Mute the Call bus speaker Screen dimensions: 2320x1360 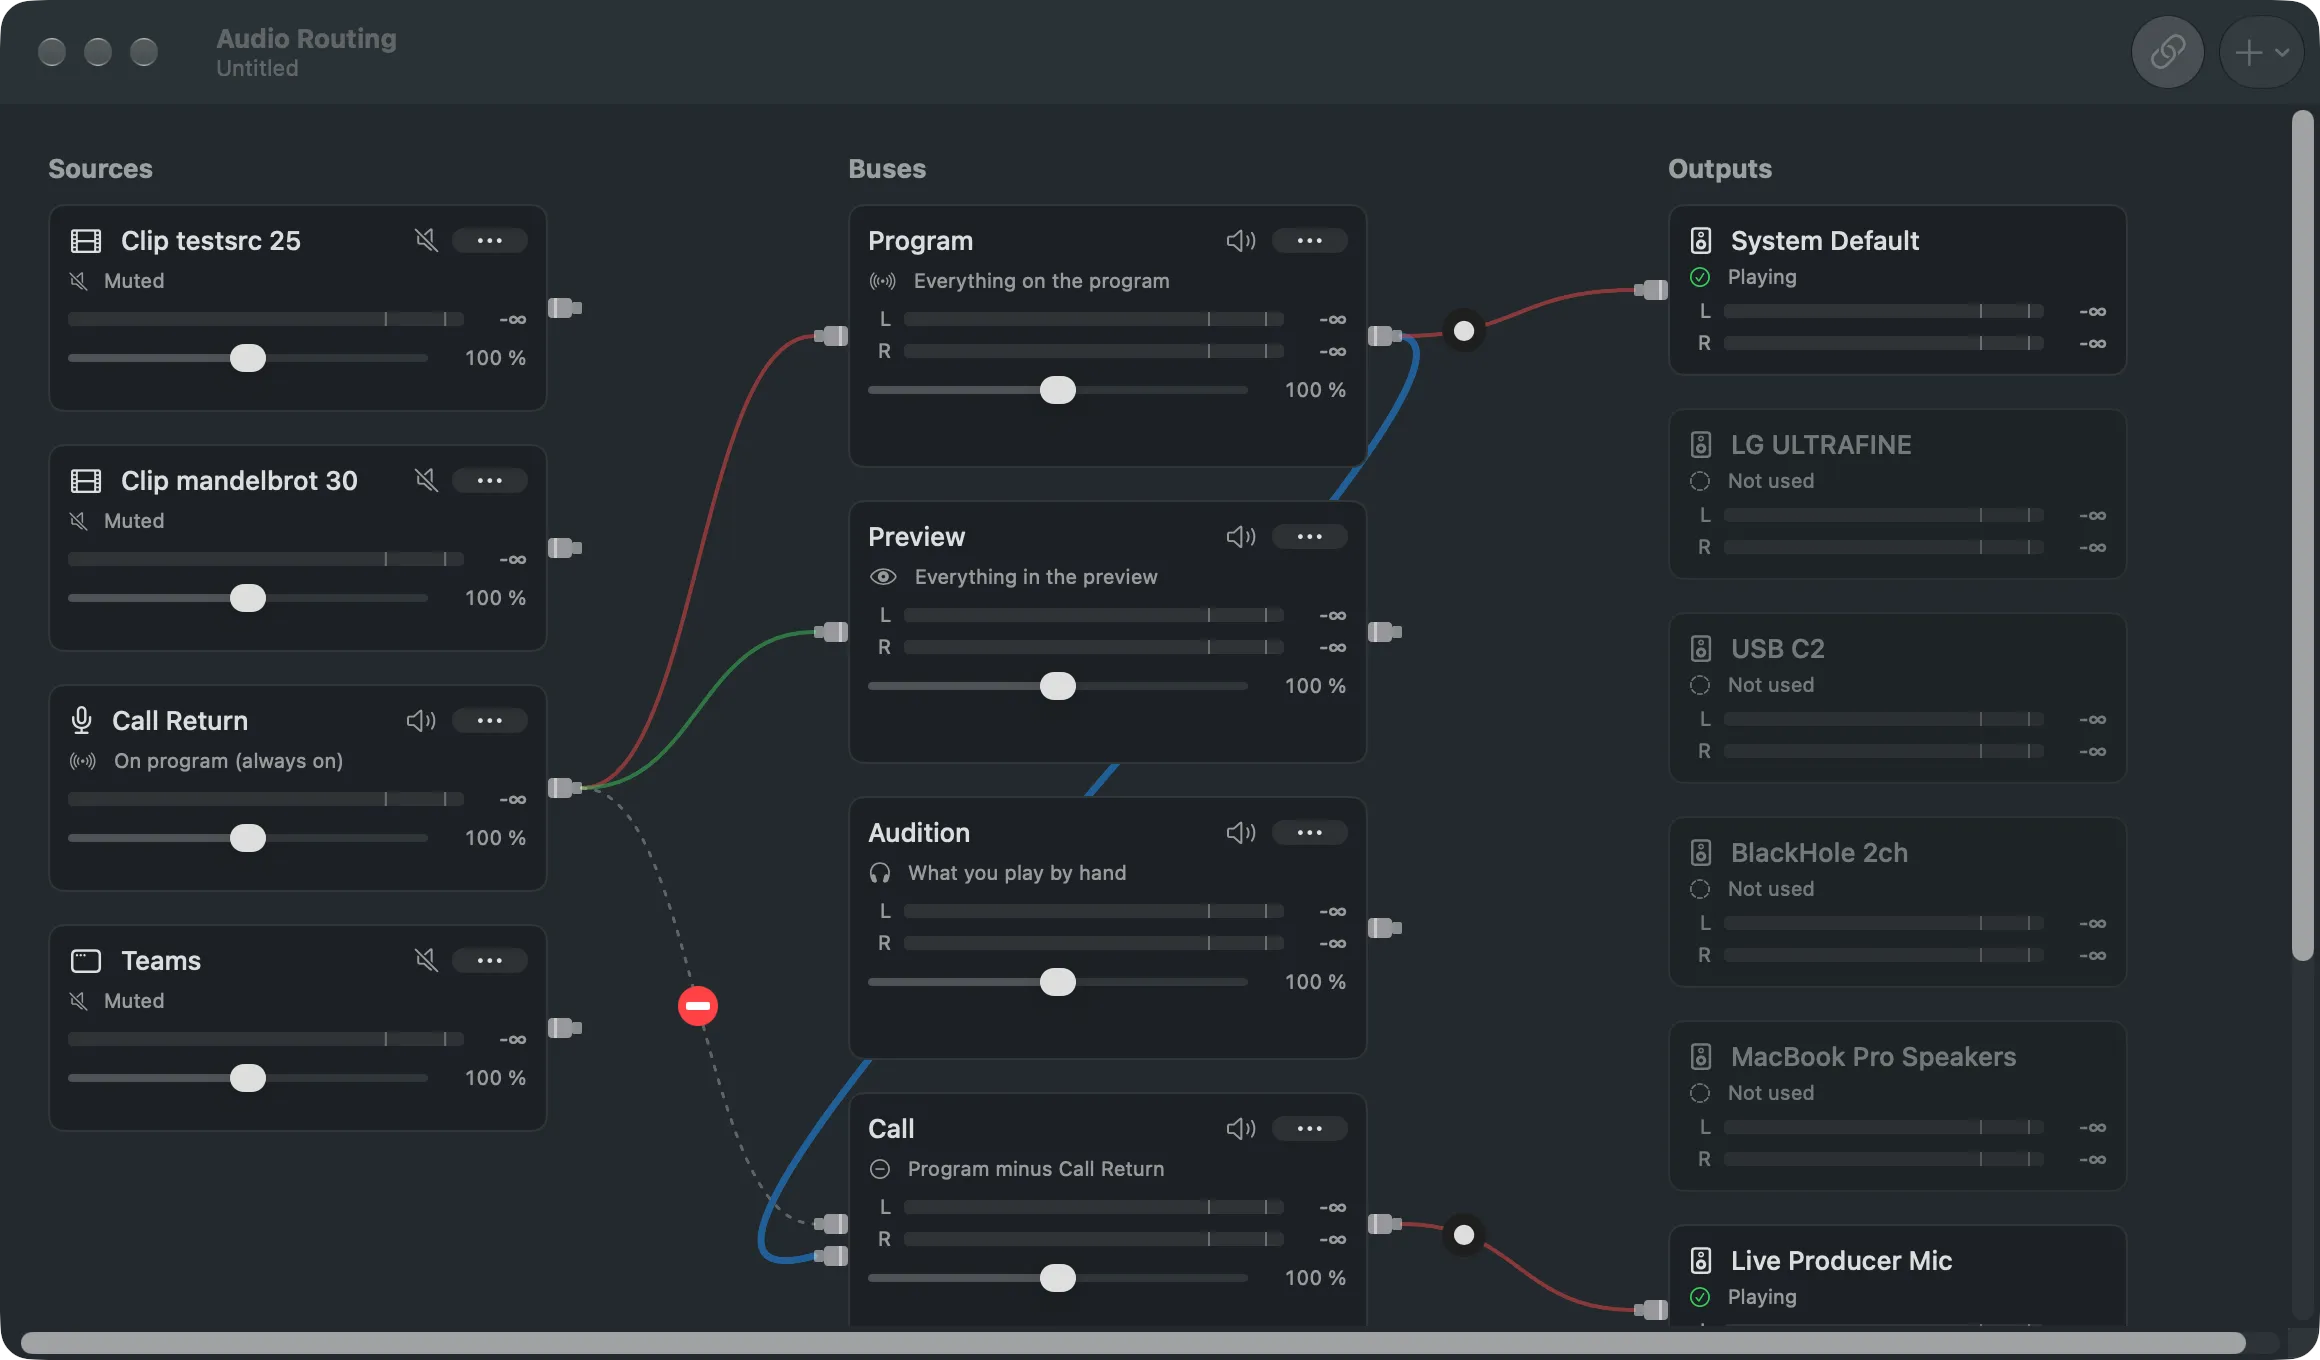(x=1241, y=1128)
